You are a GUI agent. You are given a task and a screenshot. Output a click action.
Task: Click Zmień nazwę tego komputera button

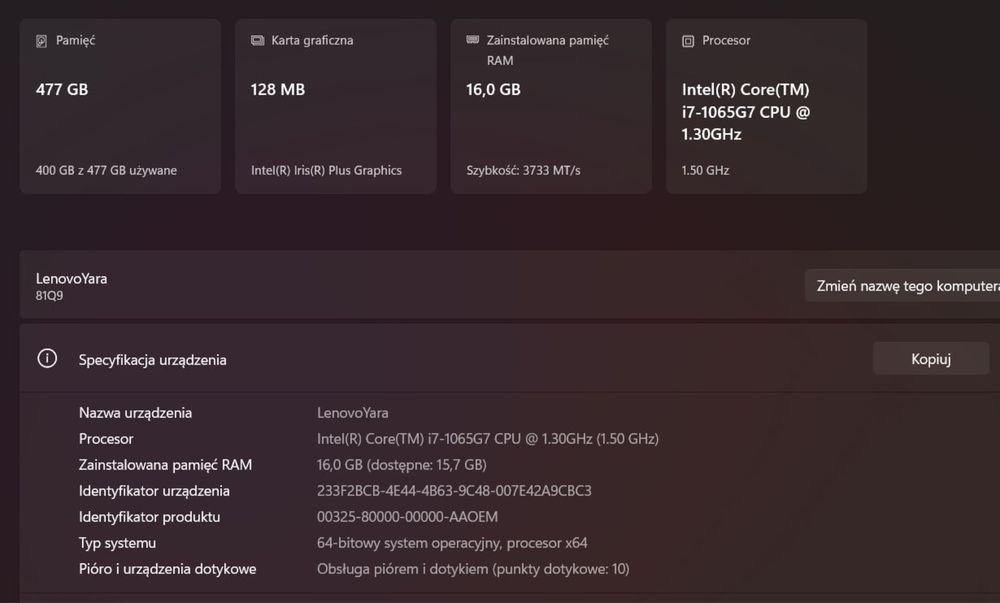click(902, 286)
